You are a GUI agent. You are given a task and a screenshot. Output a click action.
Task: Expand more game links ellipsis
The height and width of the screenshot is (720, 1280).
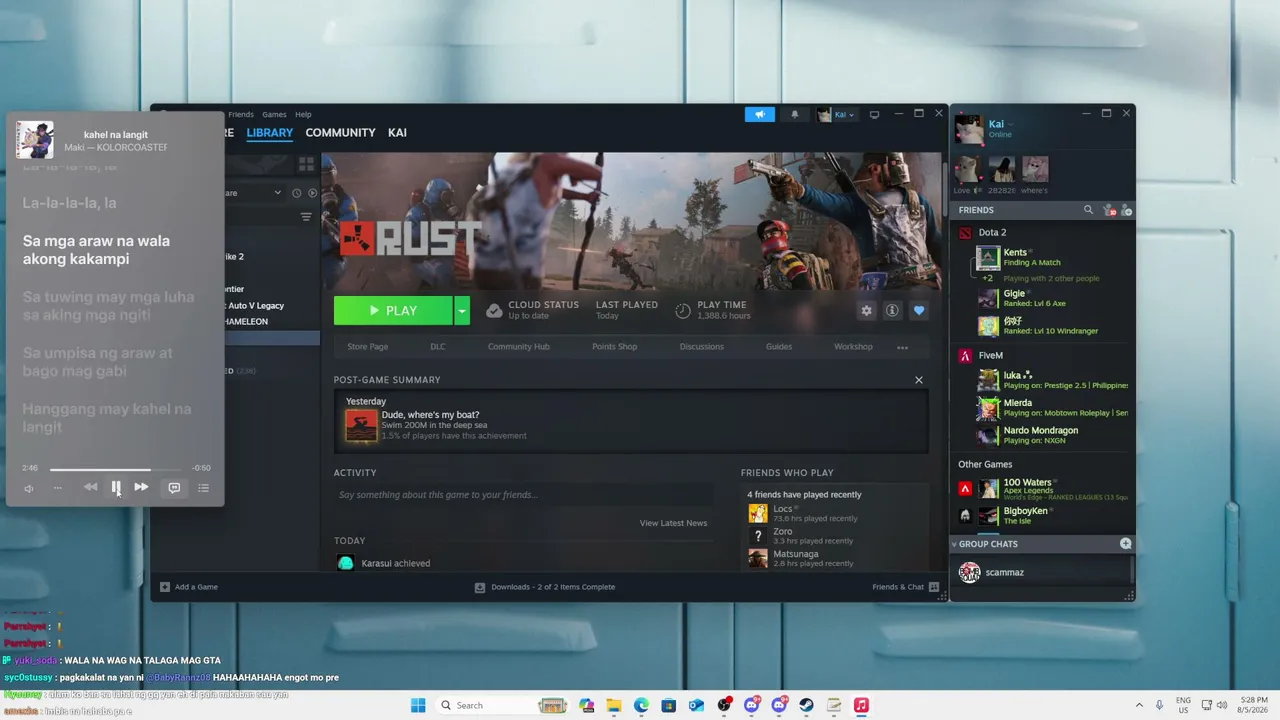point(902,347)
